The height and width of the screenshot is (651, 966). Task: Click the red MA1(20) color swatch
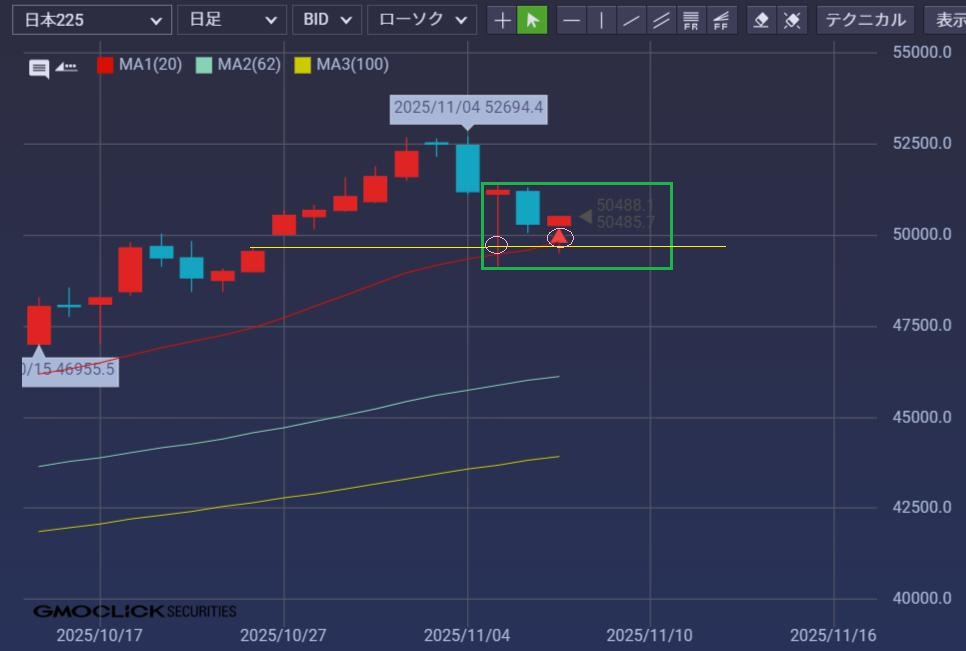coord(105,65)
